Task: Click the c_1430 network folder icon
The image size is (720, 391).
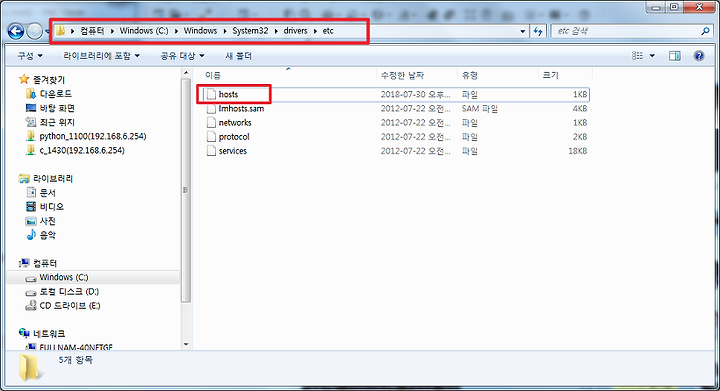Action: click(31, 150)
